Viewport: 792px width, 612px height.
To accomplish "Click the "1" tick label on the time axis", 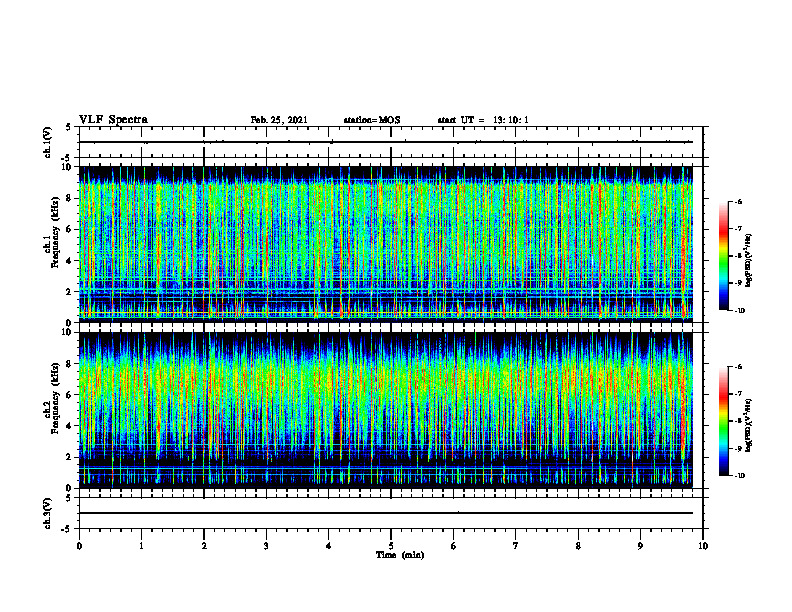I will 141,546.
